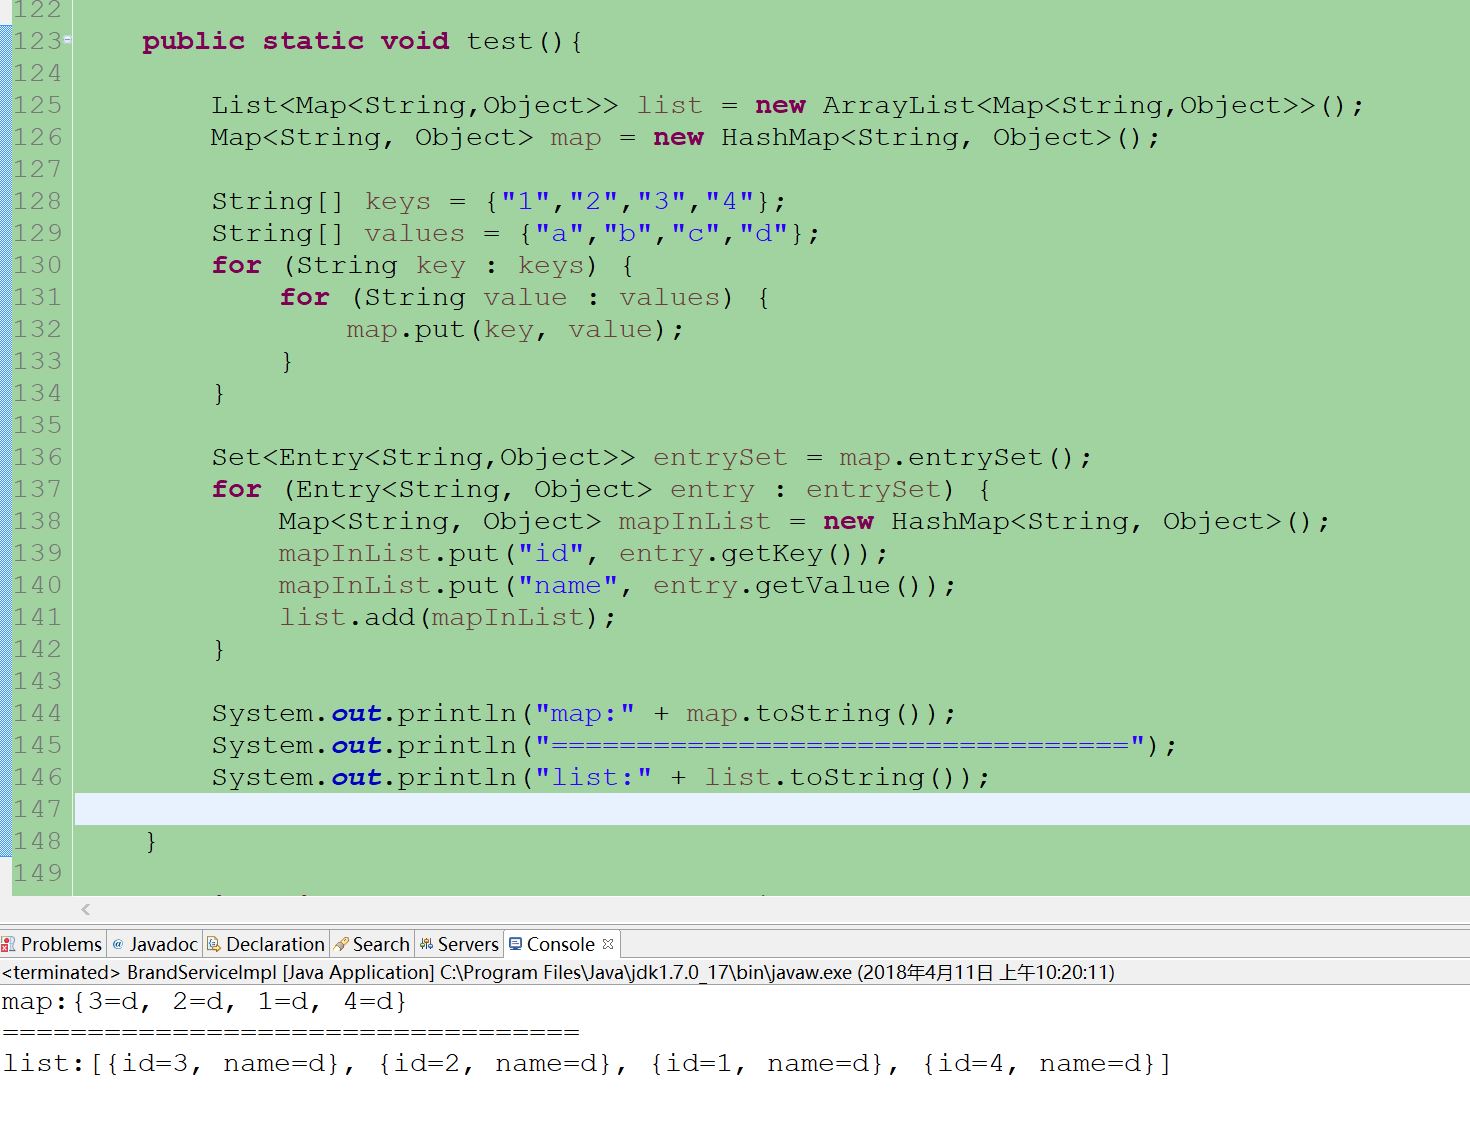
Task: Click the Servers view icon
Action: [428, 944]
